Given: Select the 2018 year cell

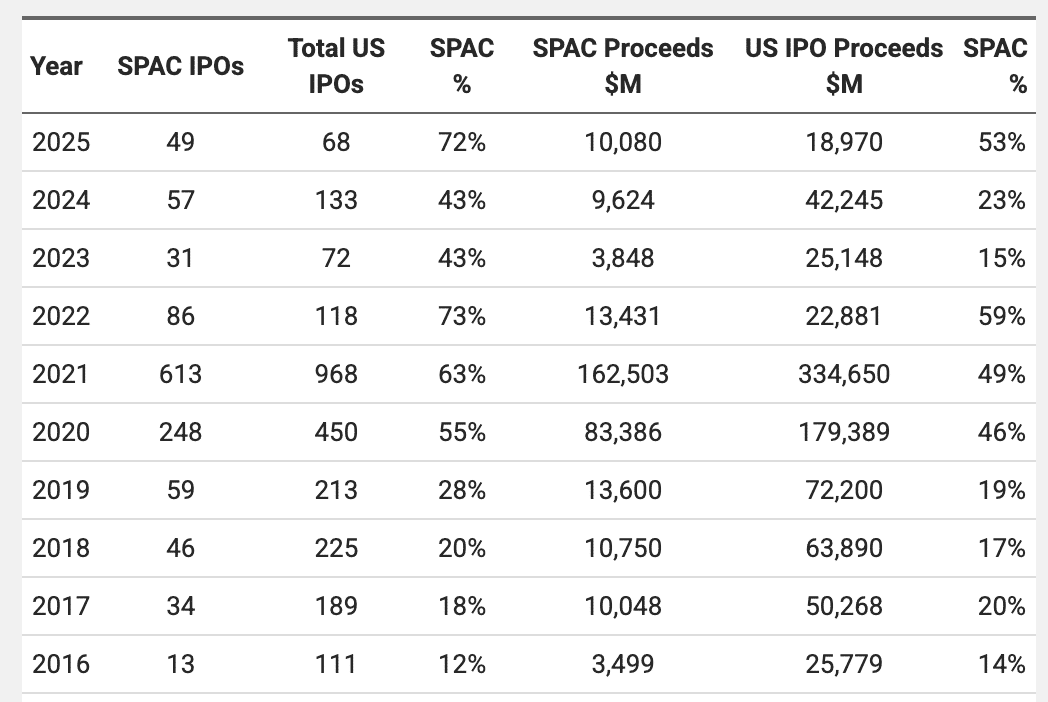Looking at the screenshot, I should click(x=61, y=548).
